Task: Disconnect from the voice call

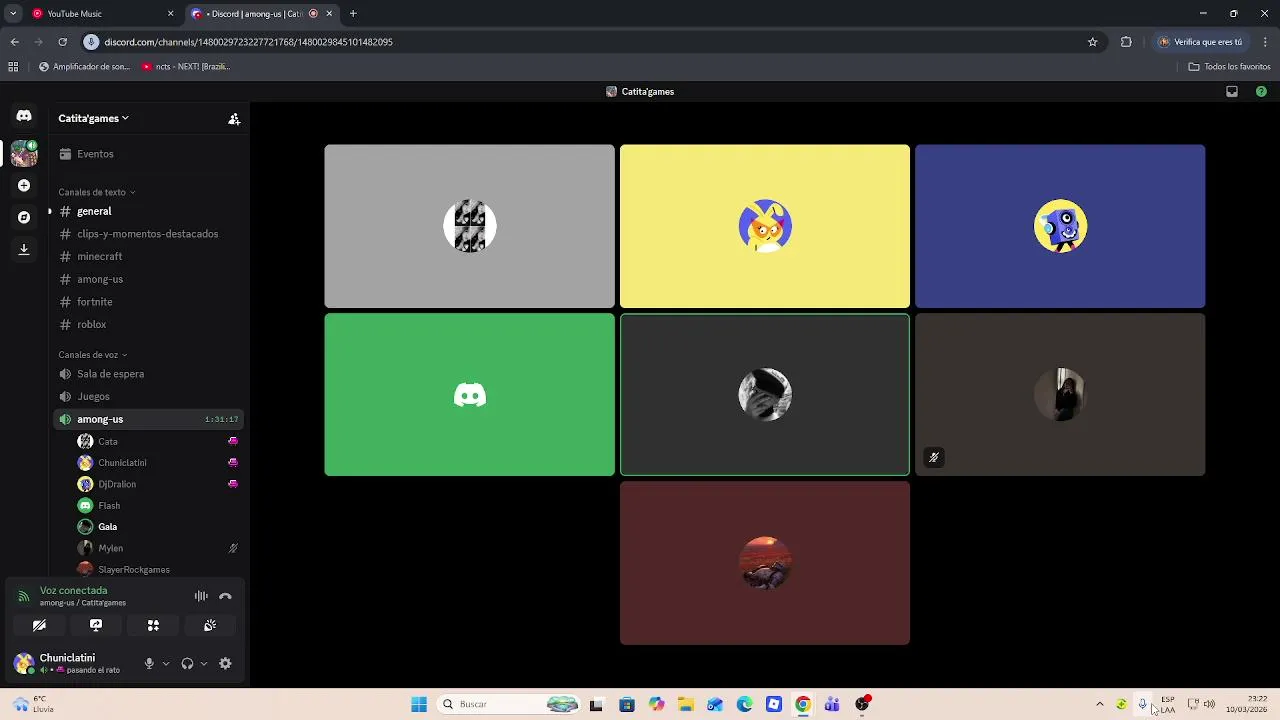Action: pyautogui.click(x=225, y=596)
